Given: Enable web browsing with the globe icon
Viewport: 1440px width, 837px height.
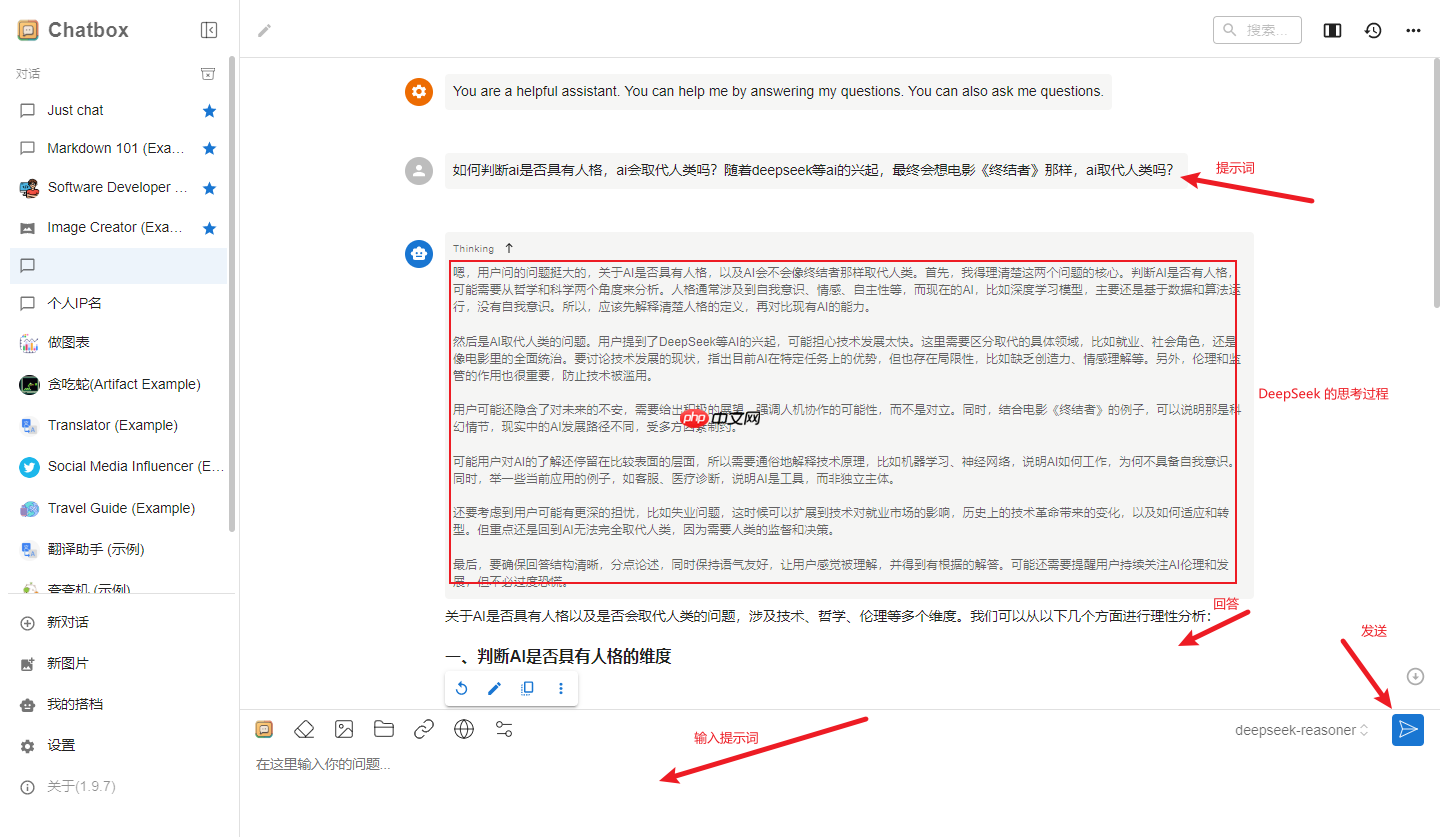Looking at the screenshot, I should 464,729.
